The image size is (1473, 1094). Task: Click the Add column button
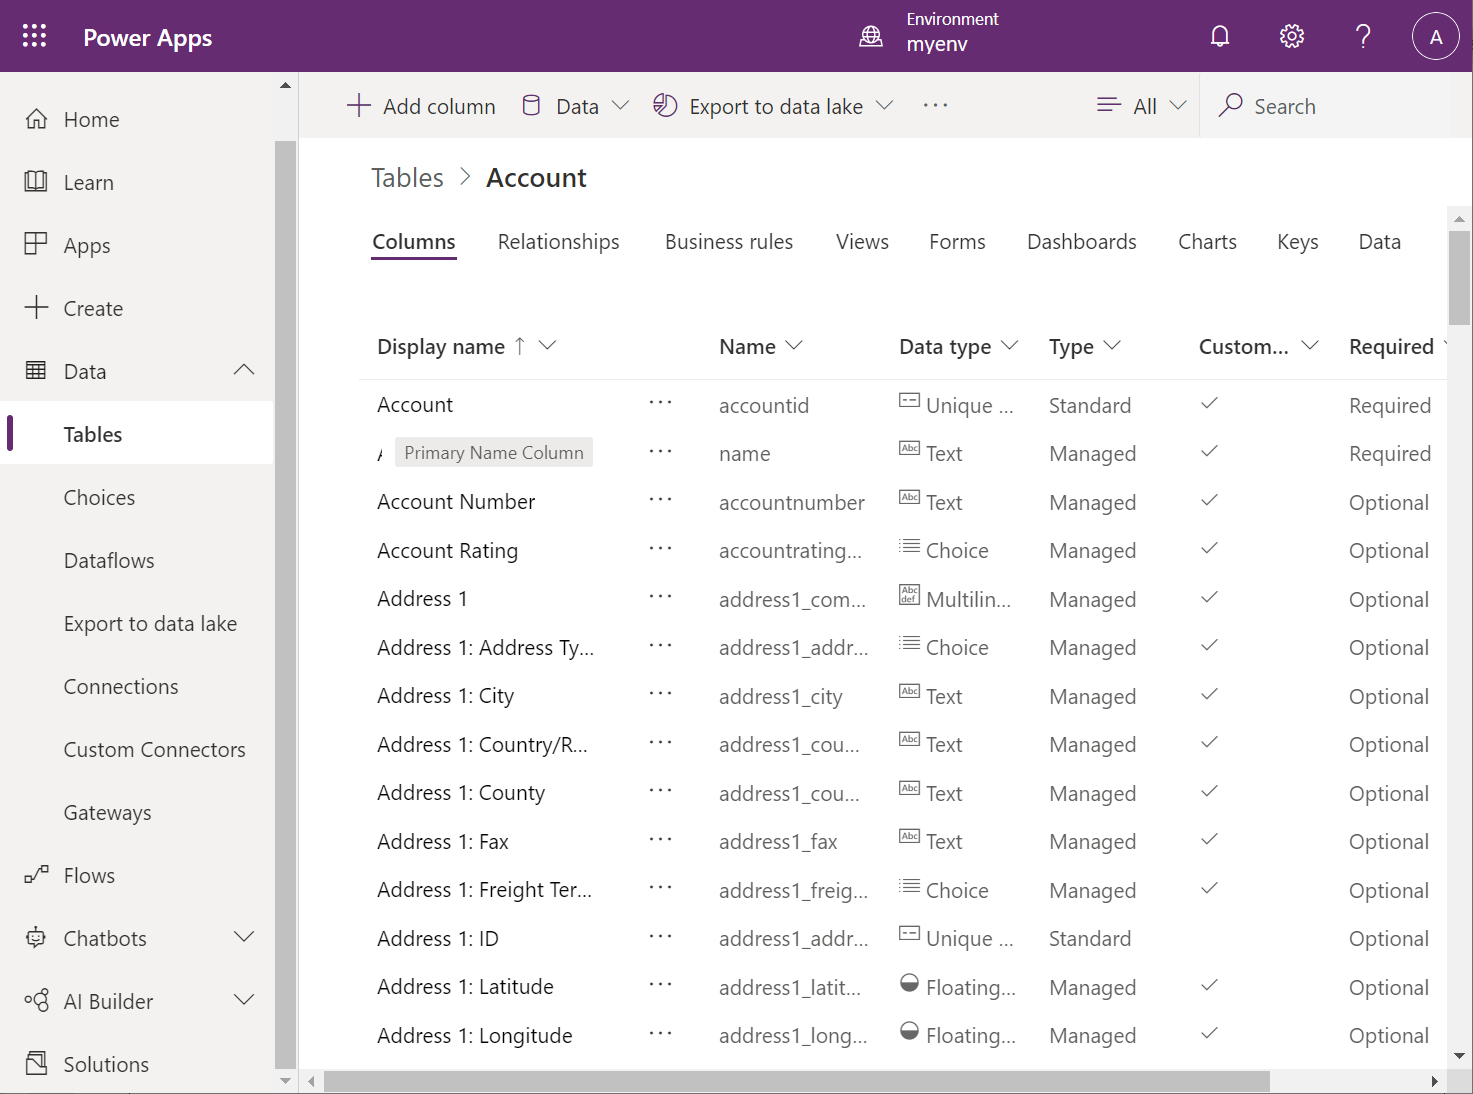(421, 106)
